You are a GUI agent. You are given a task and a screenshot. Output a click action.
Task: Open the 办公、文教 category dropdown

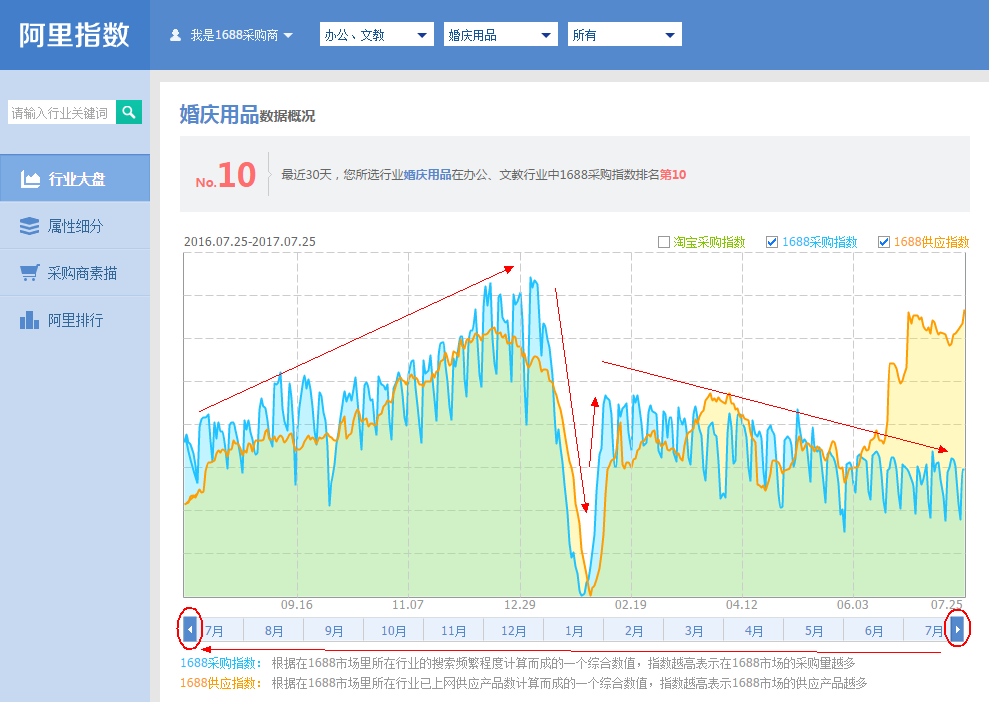(x=377, y=35)
